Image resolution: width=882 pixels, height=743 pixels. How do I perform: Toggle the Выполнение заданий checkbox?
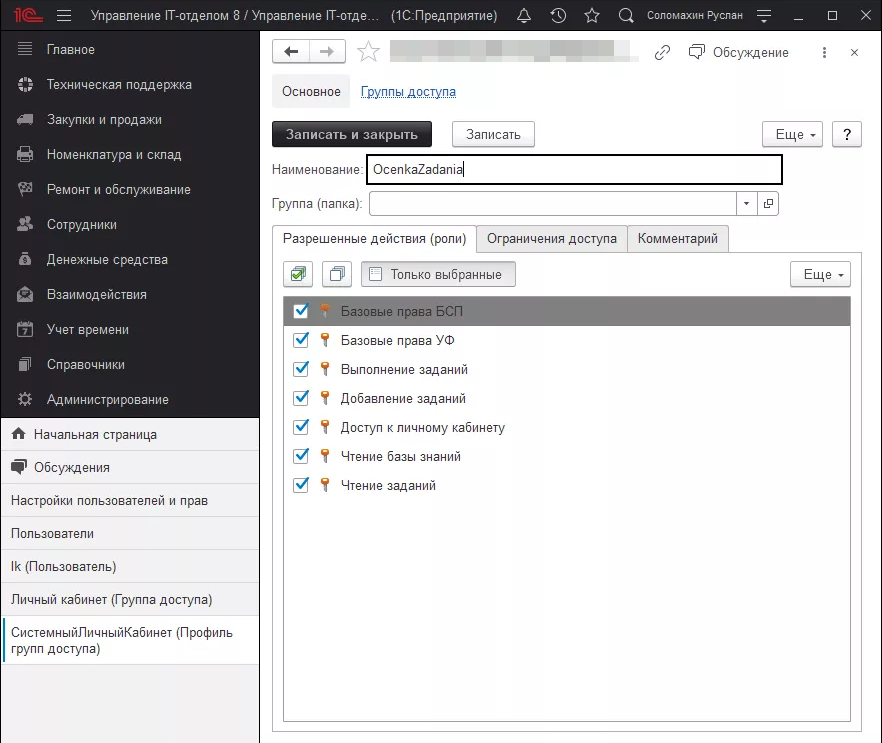[301, 369]
